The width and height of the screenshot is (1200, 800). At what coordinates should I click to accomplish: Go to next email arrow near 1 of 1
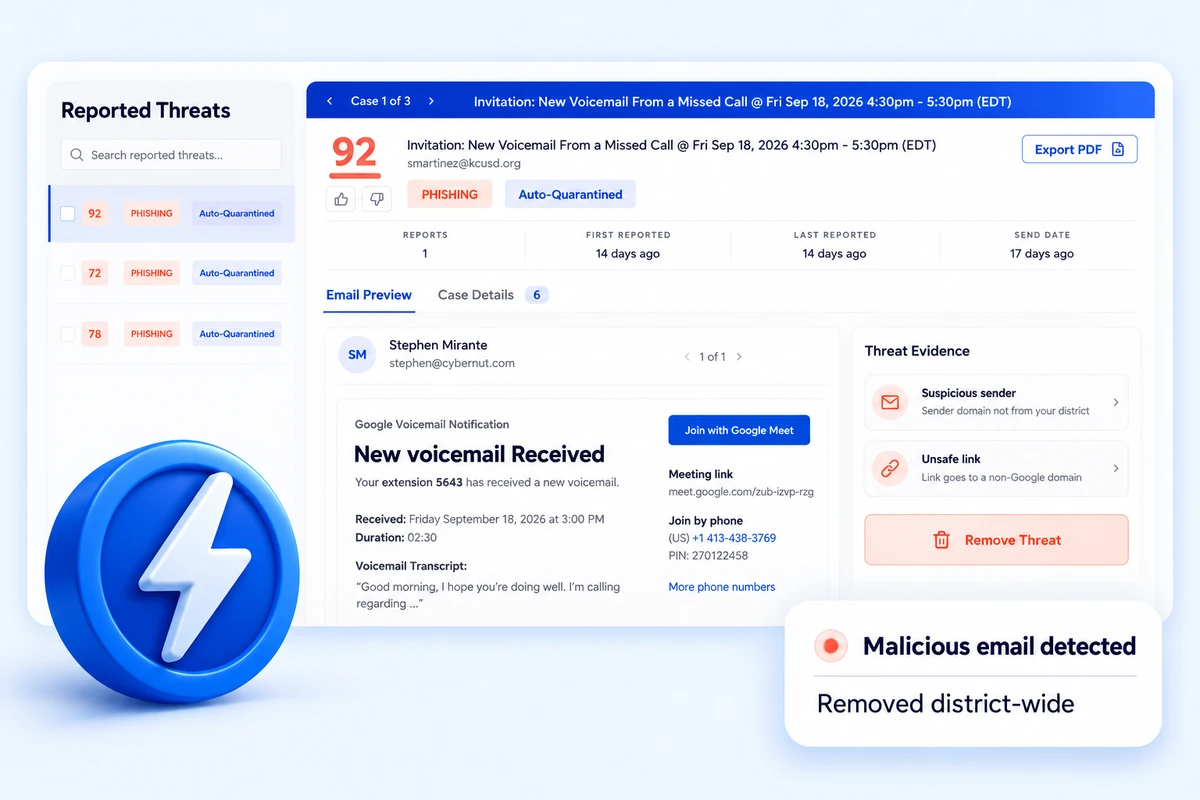(x=739, y=356)
